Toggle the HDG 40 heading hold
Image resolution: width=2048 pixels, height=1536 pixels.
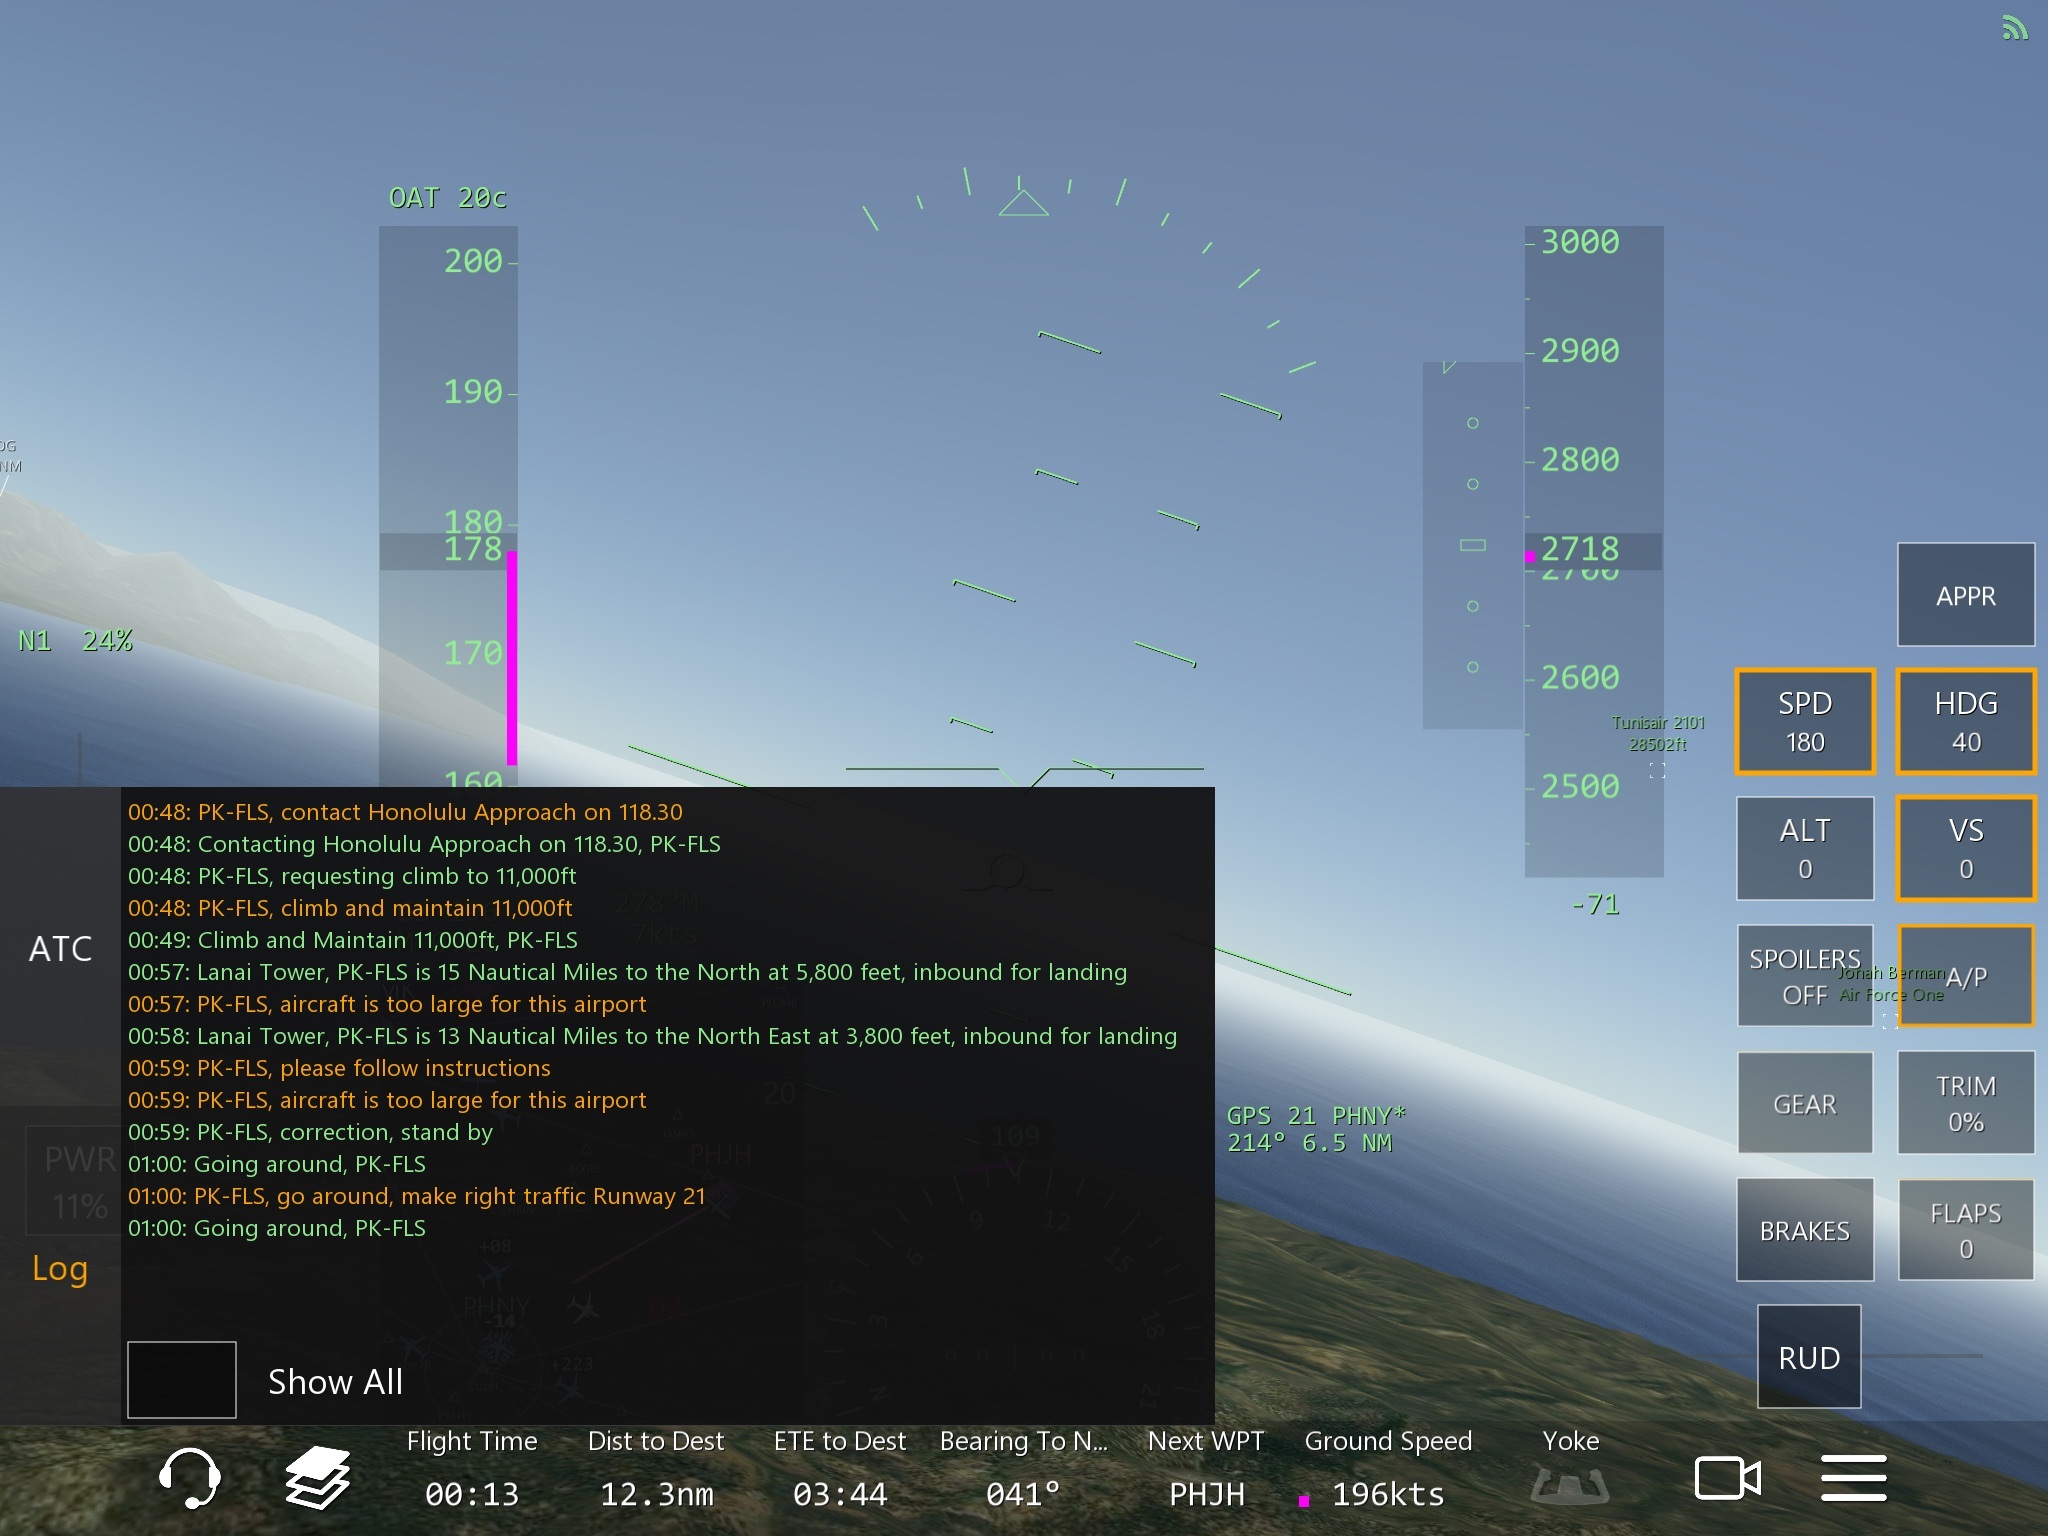pos(1965,721)
